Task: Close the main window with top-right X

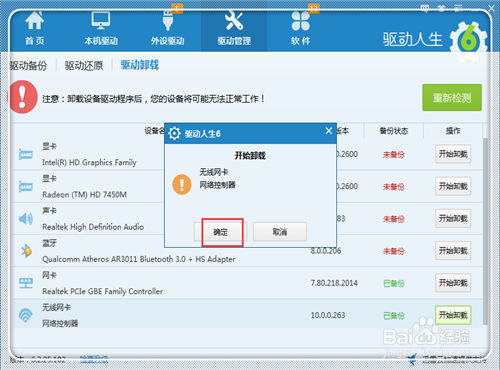Action: pos(491,9)
